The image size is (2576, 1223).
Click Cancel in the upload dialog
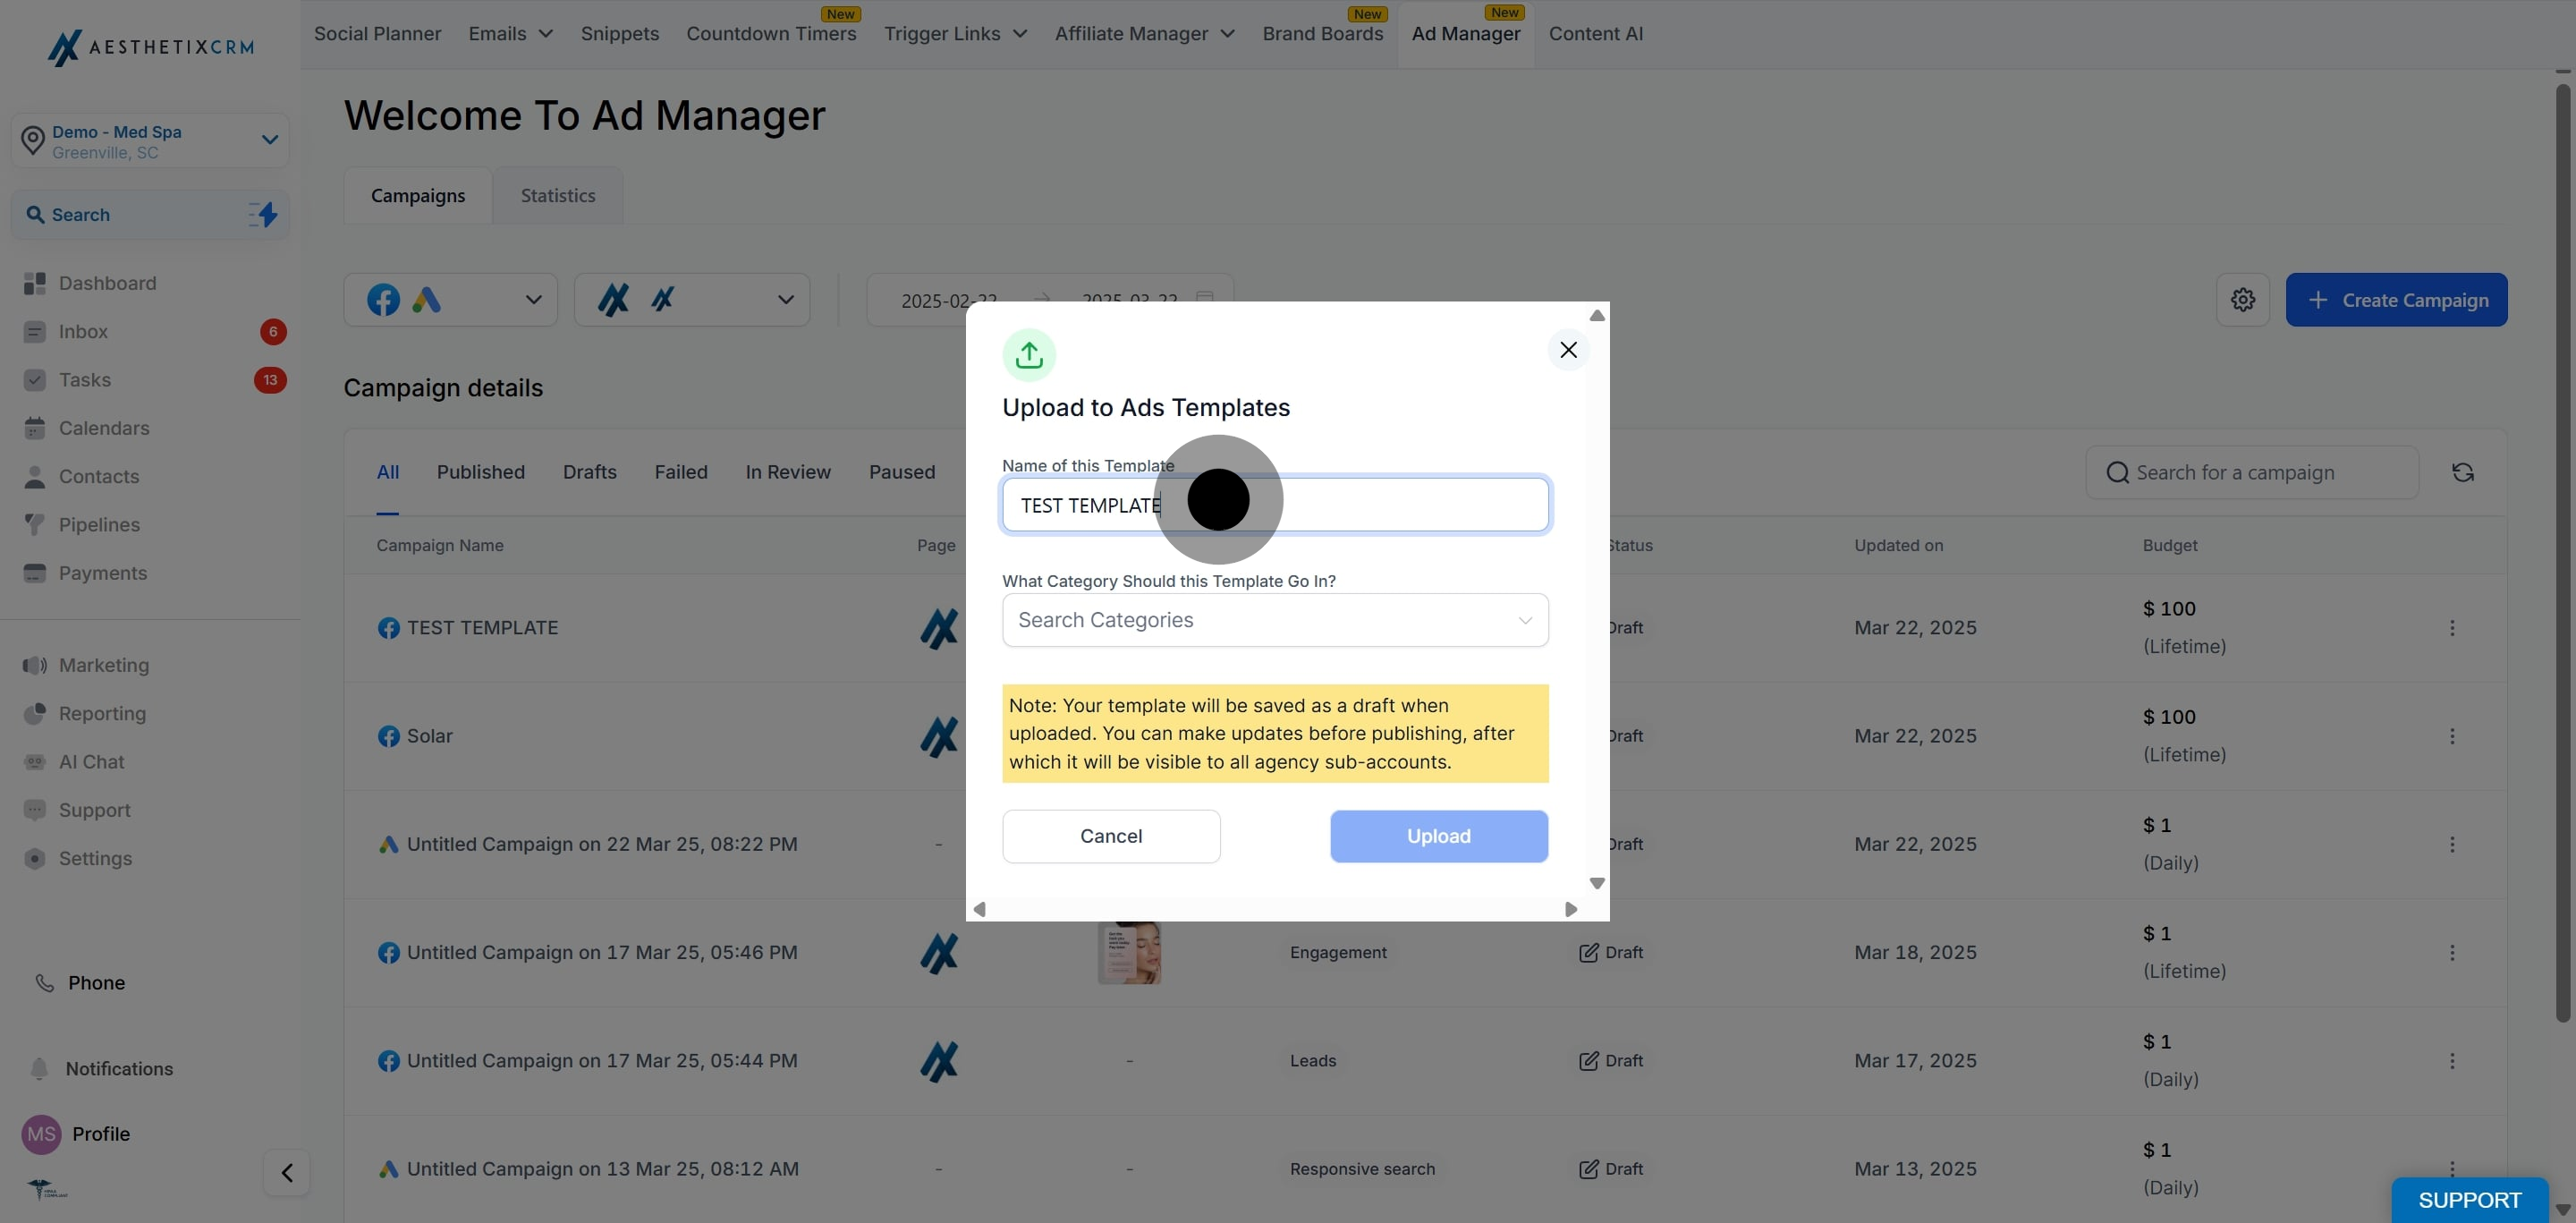pos(1111,836)
